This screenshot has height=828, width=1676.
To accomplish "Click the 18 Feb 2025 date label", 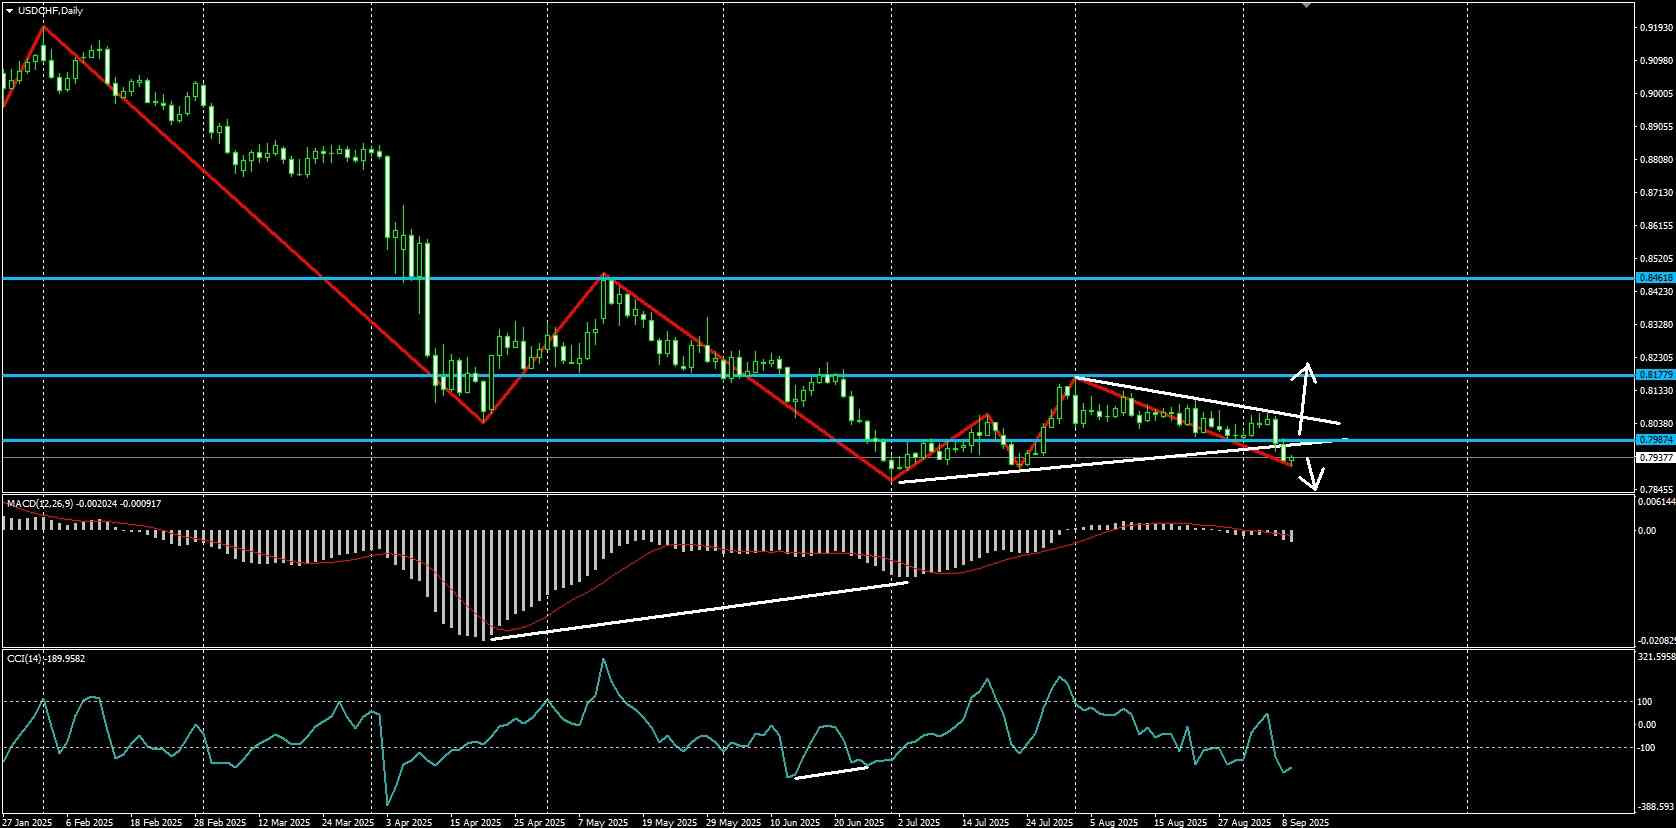I will [156, 822].
